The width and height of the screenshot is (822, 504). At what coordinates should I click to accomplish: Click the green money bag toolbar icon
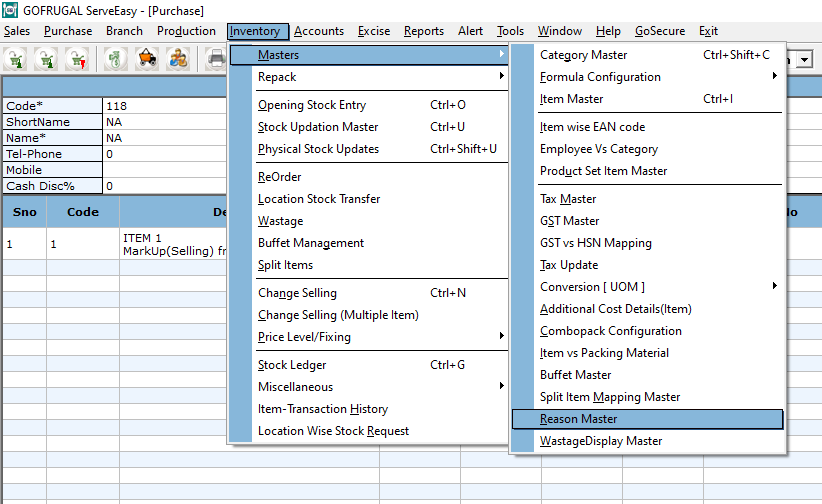click(115, 60)
